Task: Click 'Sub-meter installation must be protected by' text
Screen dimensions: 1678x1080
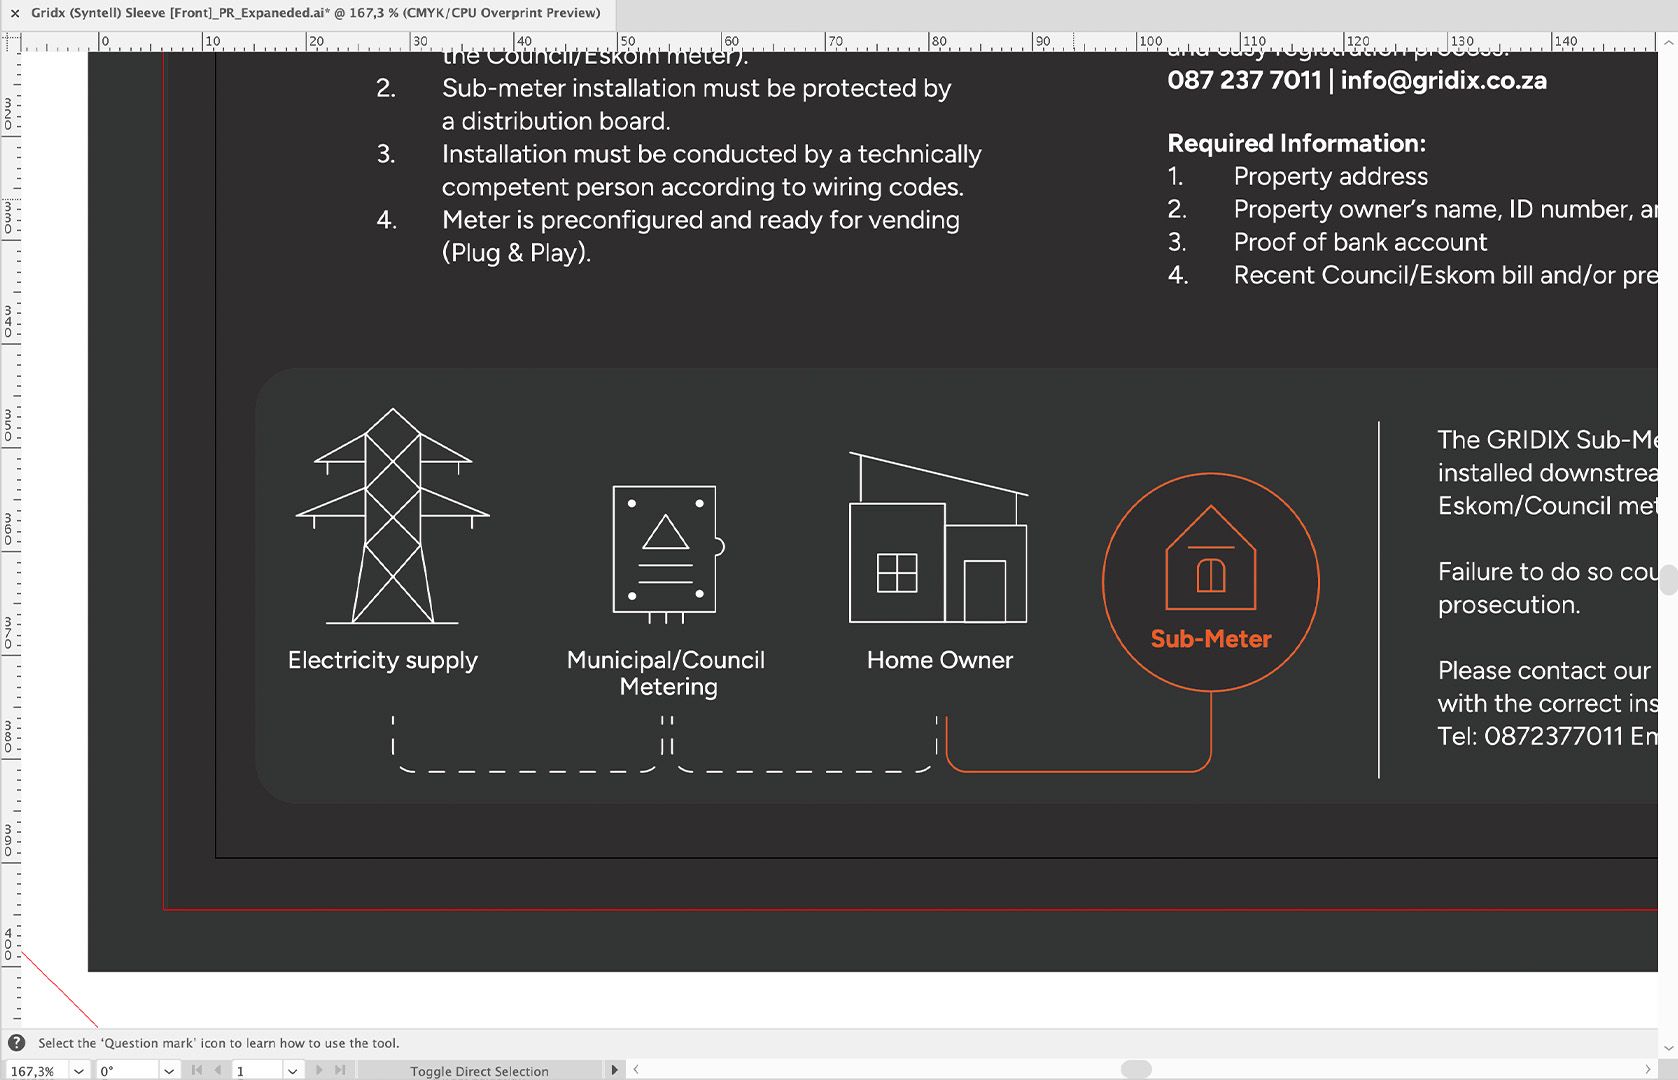Action: 697,88
